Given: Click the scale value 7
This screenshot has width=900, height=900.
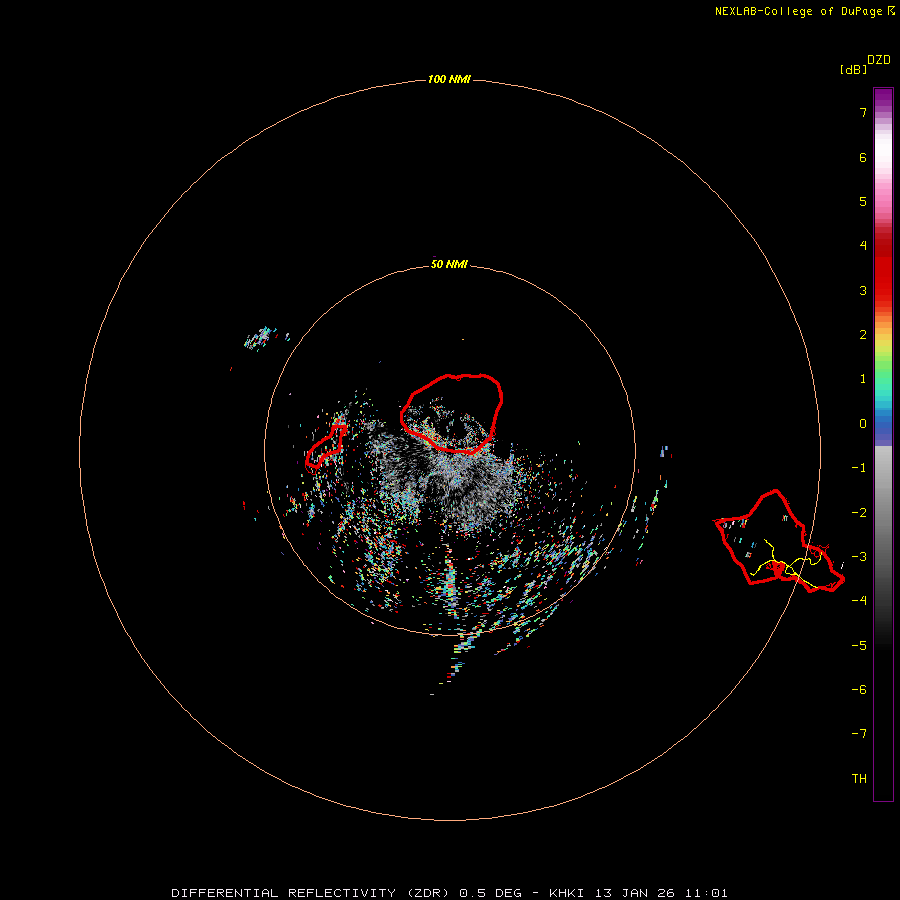Looking at the screenshot, I should click(863, 112).
